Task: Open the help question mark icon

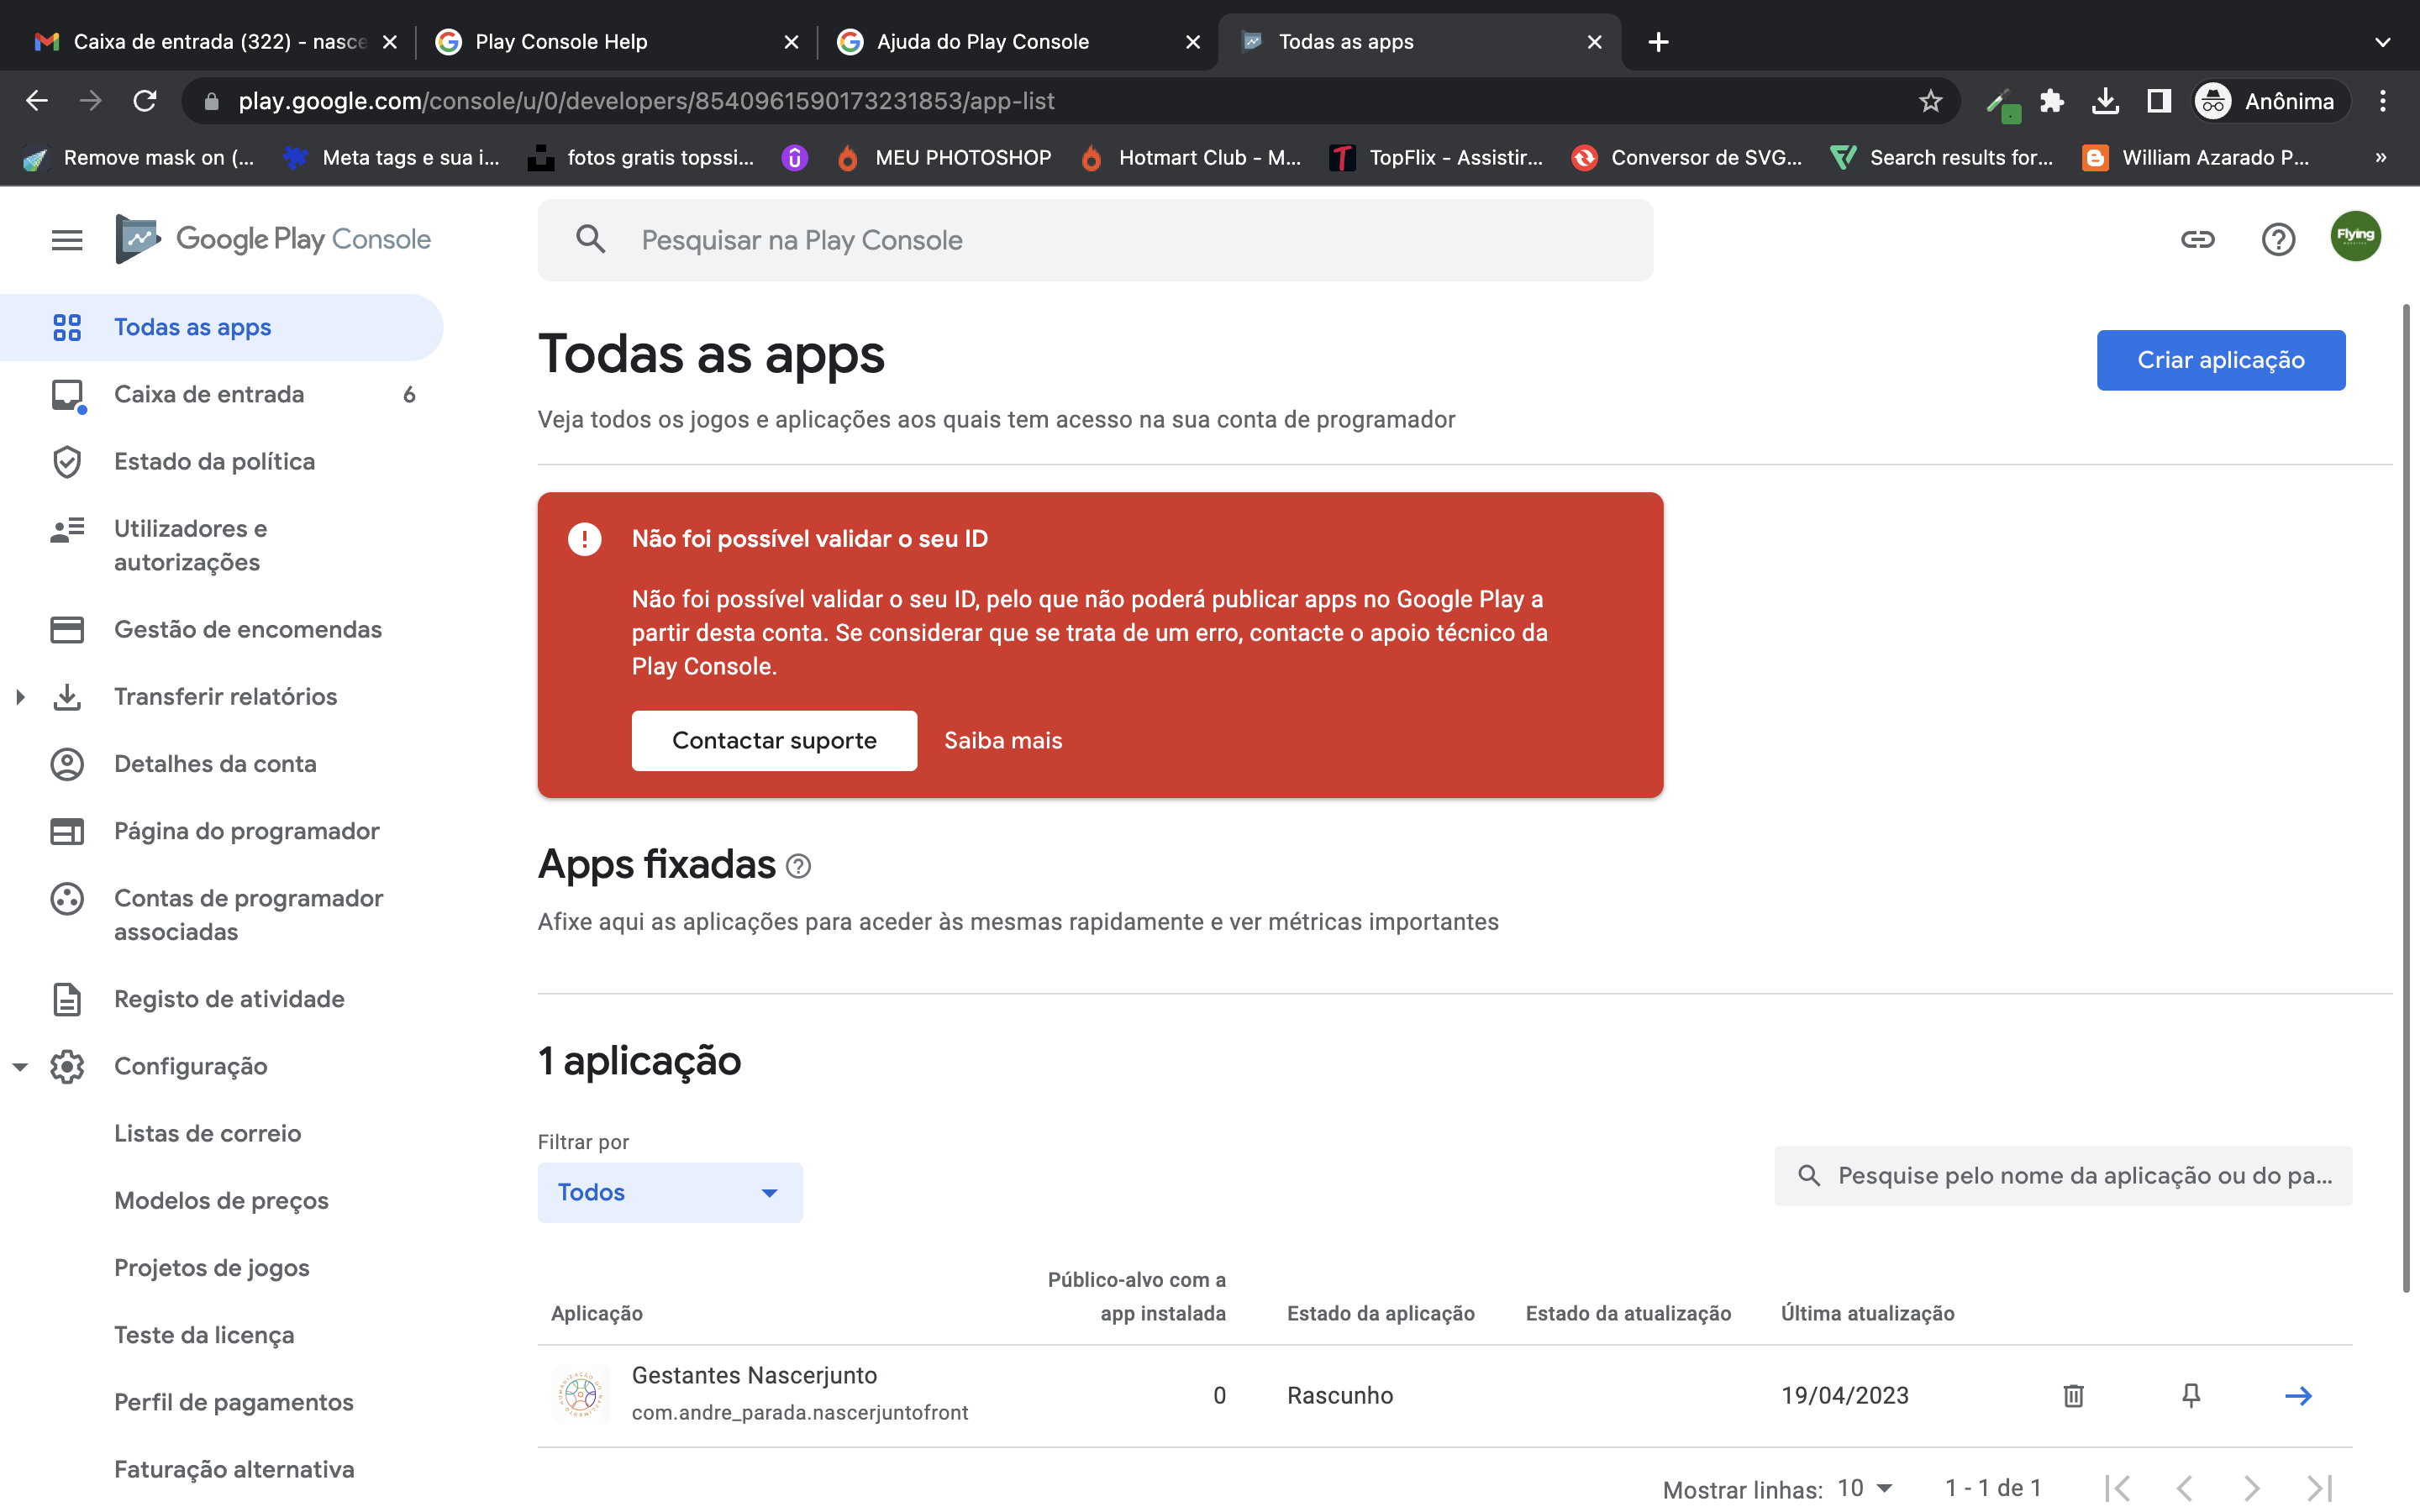Action: click(x=2278, y=240)
